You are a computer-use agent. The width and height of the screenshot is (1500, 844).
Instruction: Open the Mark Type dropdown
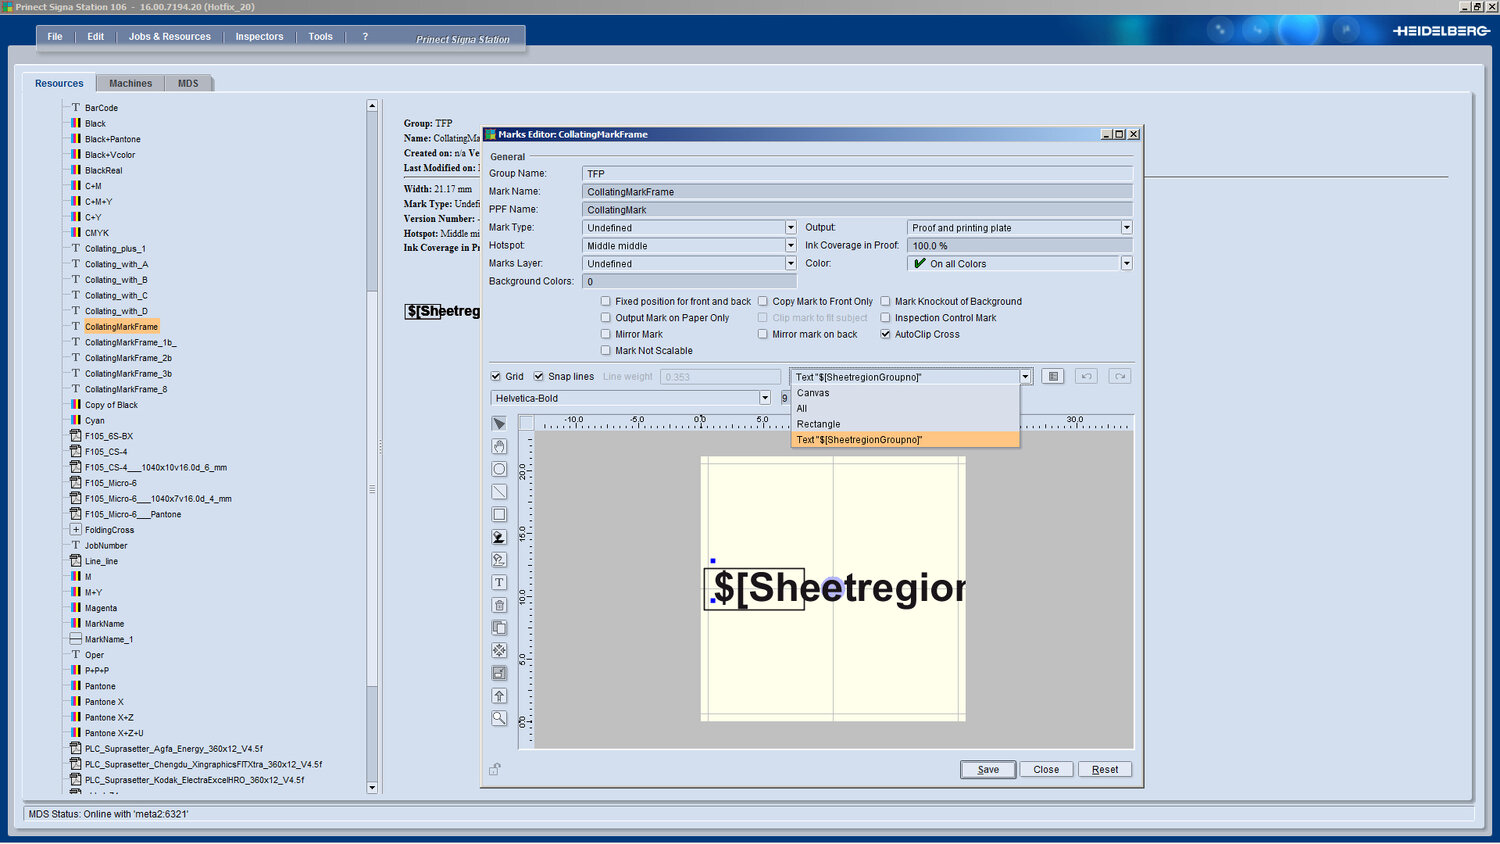point(790,228)
